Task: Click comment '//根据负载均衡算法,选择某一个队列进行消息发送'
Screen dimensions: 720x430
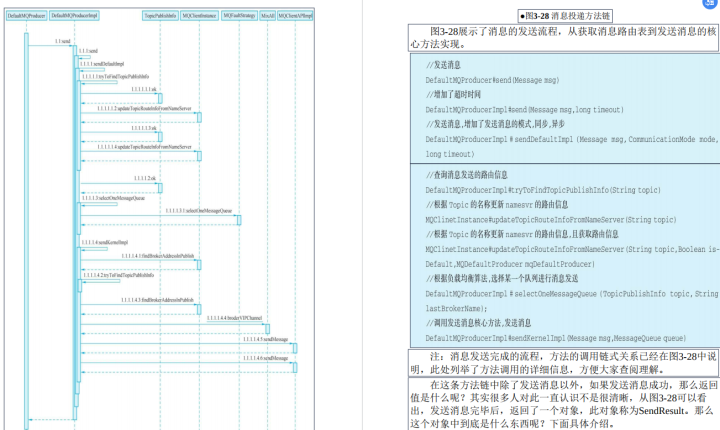Action: pos(501,278)
